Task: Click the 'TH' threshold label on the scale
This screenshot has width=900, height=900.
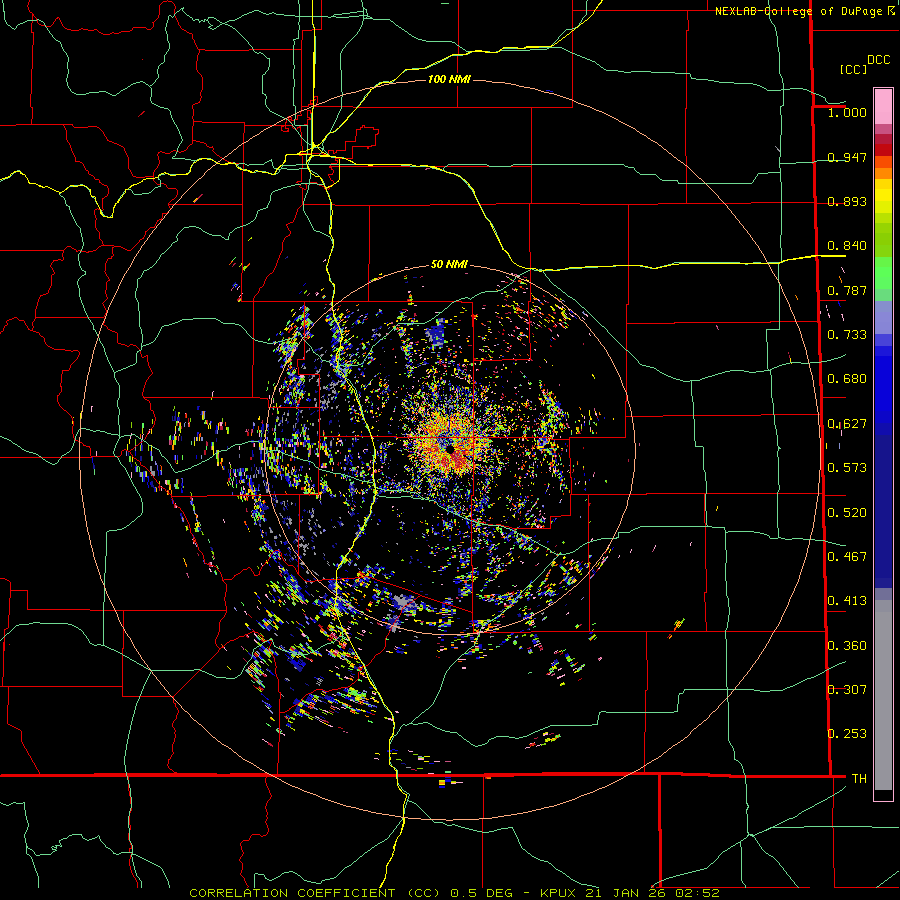Action: click(x=859, y=779)
